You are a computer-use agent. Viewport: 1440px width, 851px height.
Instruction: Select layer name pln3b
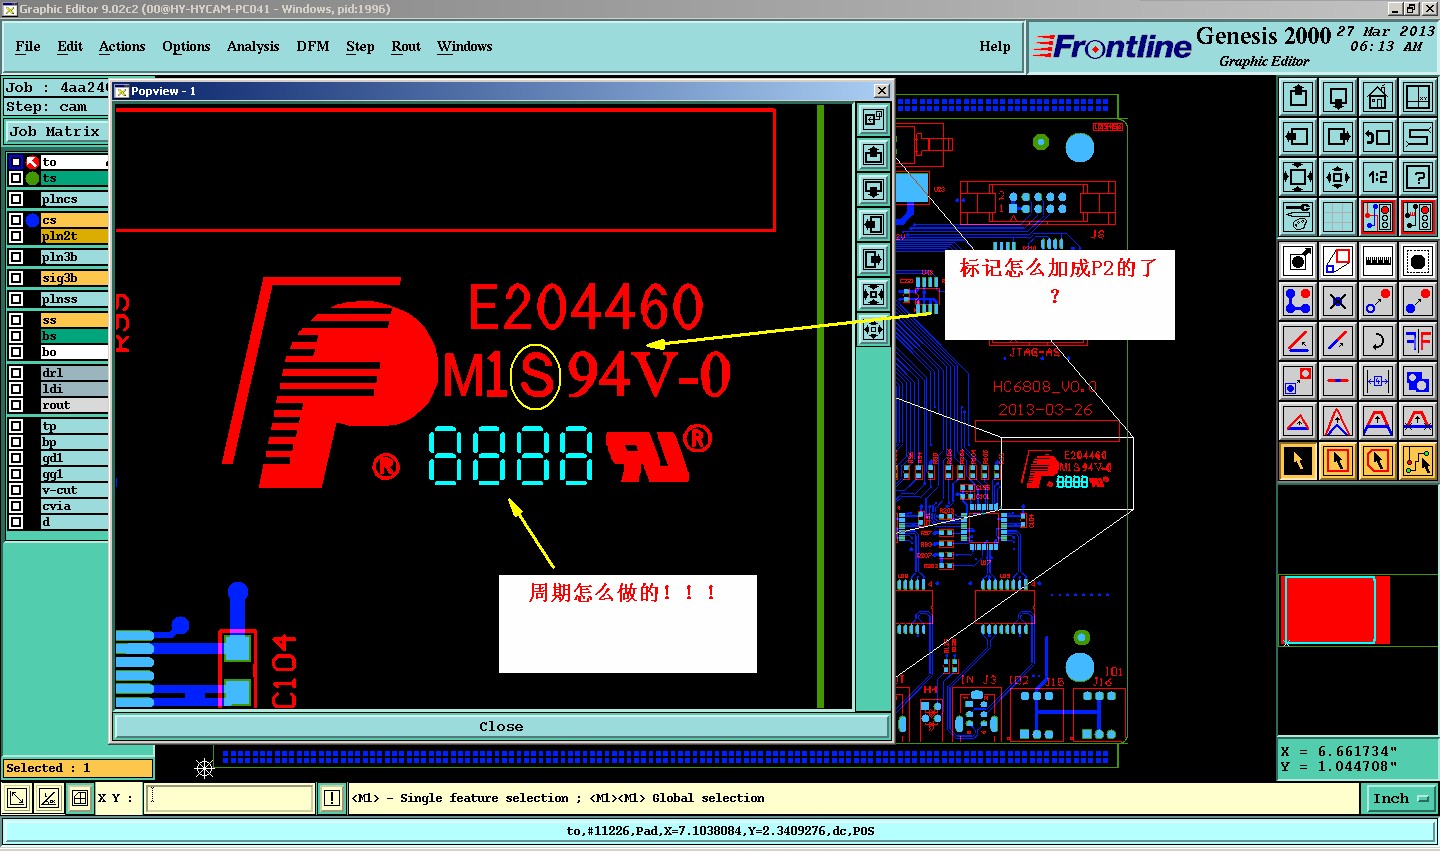tap(73, 257)
